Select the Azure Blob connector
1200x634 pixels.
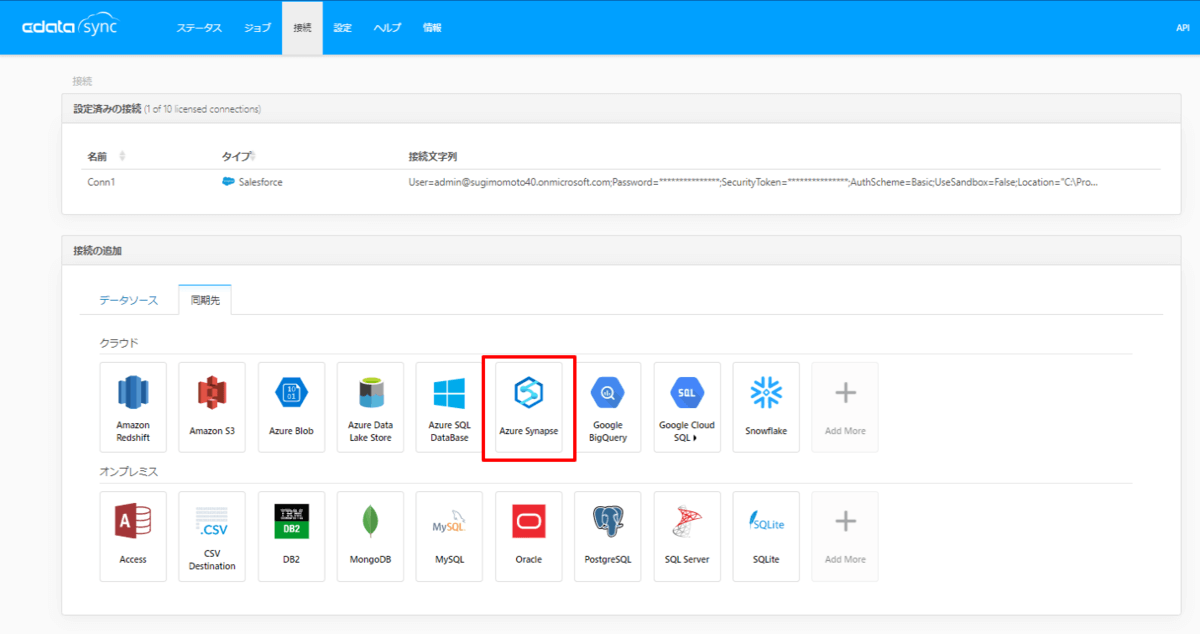(291, 406)
